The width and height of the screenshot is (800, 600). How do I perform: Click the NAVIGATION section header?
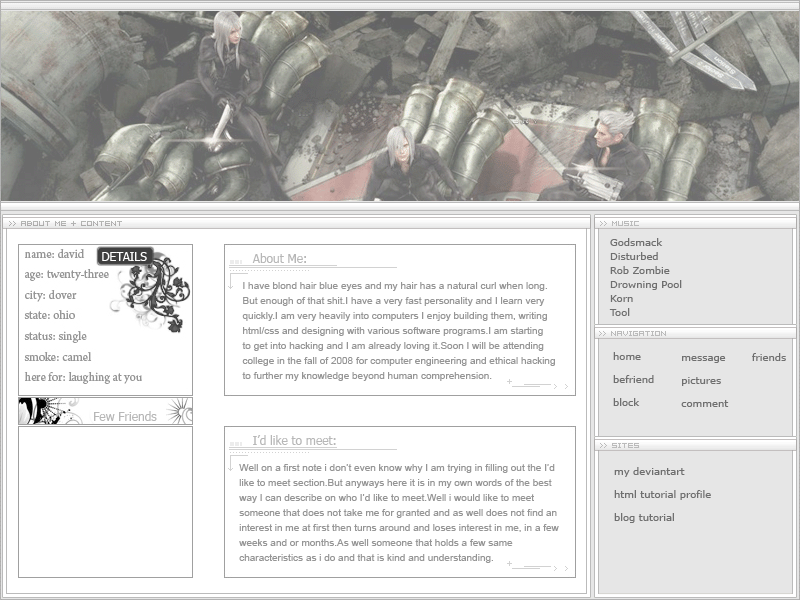695,333
